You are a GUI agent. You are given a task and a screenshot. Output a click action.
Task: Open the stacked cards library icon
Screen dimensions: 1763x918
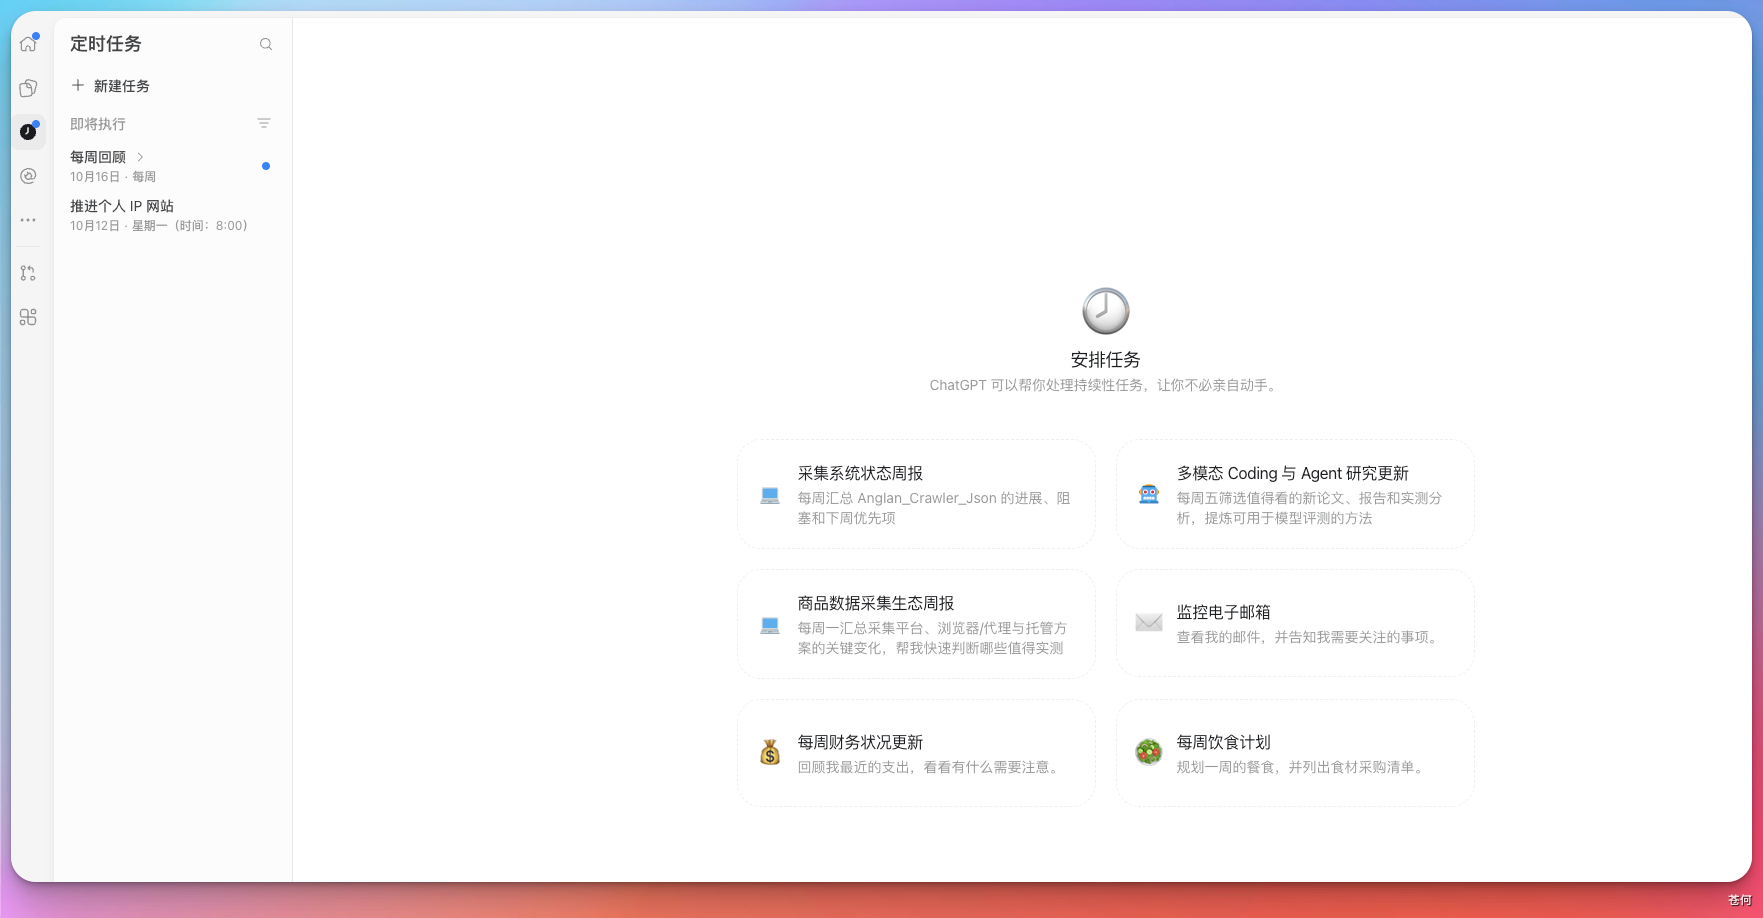(28, 88)
